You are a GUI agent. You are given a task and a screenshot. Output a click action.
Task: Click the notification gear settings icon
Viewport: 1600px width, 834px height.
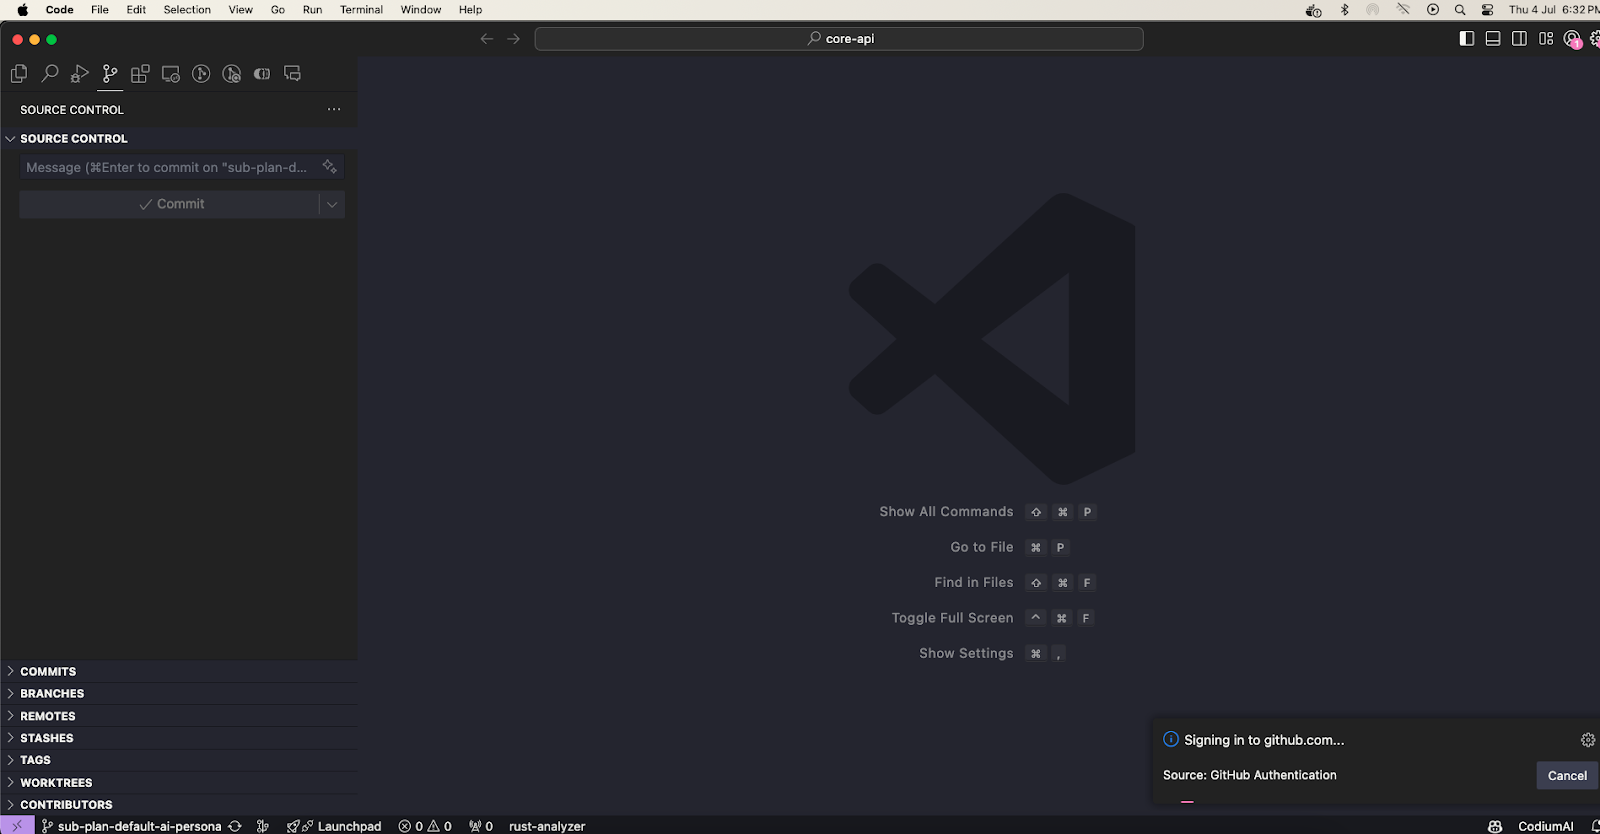[1588, 740]
